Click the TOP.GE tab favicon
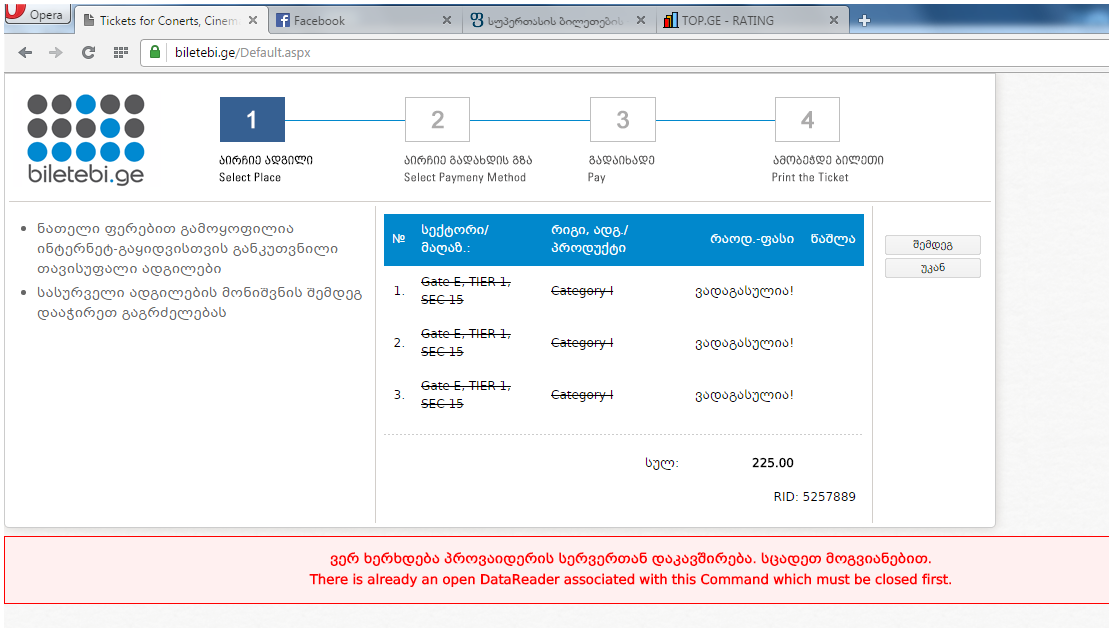The image size is (1109, 628). pos(670,21)
